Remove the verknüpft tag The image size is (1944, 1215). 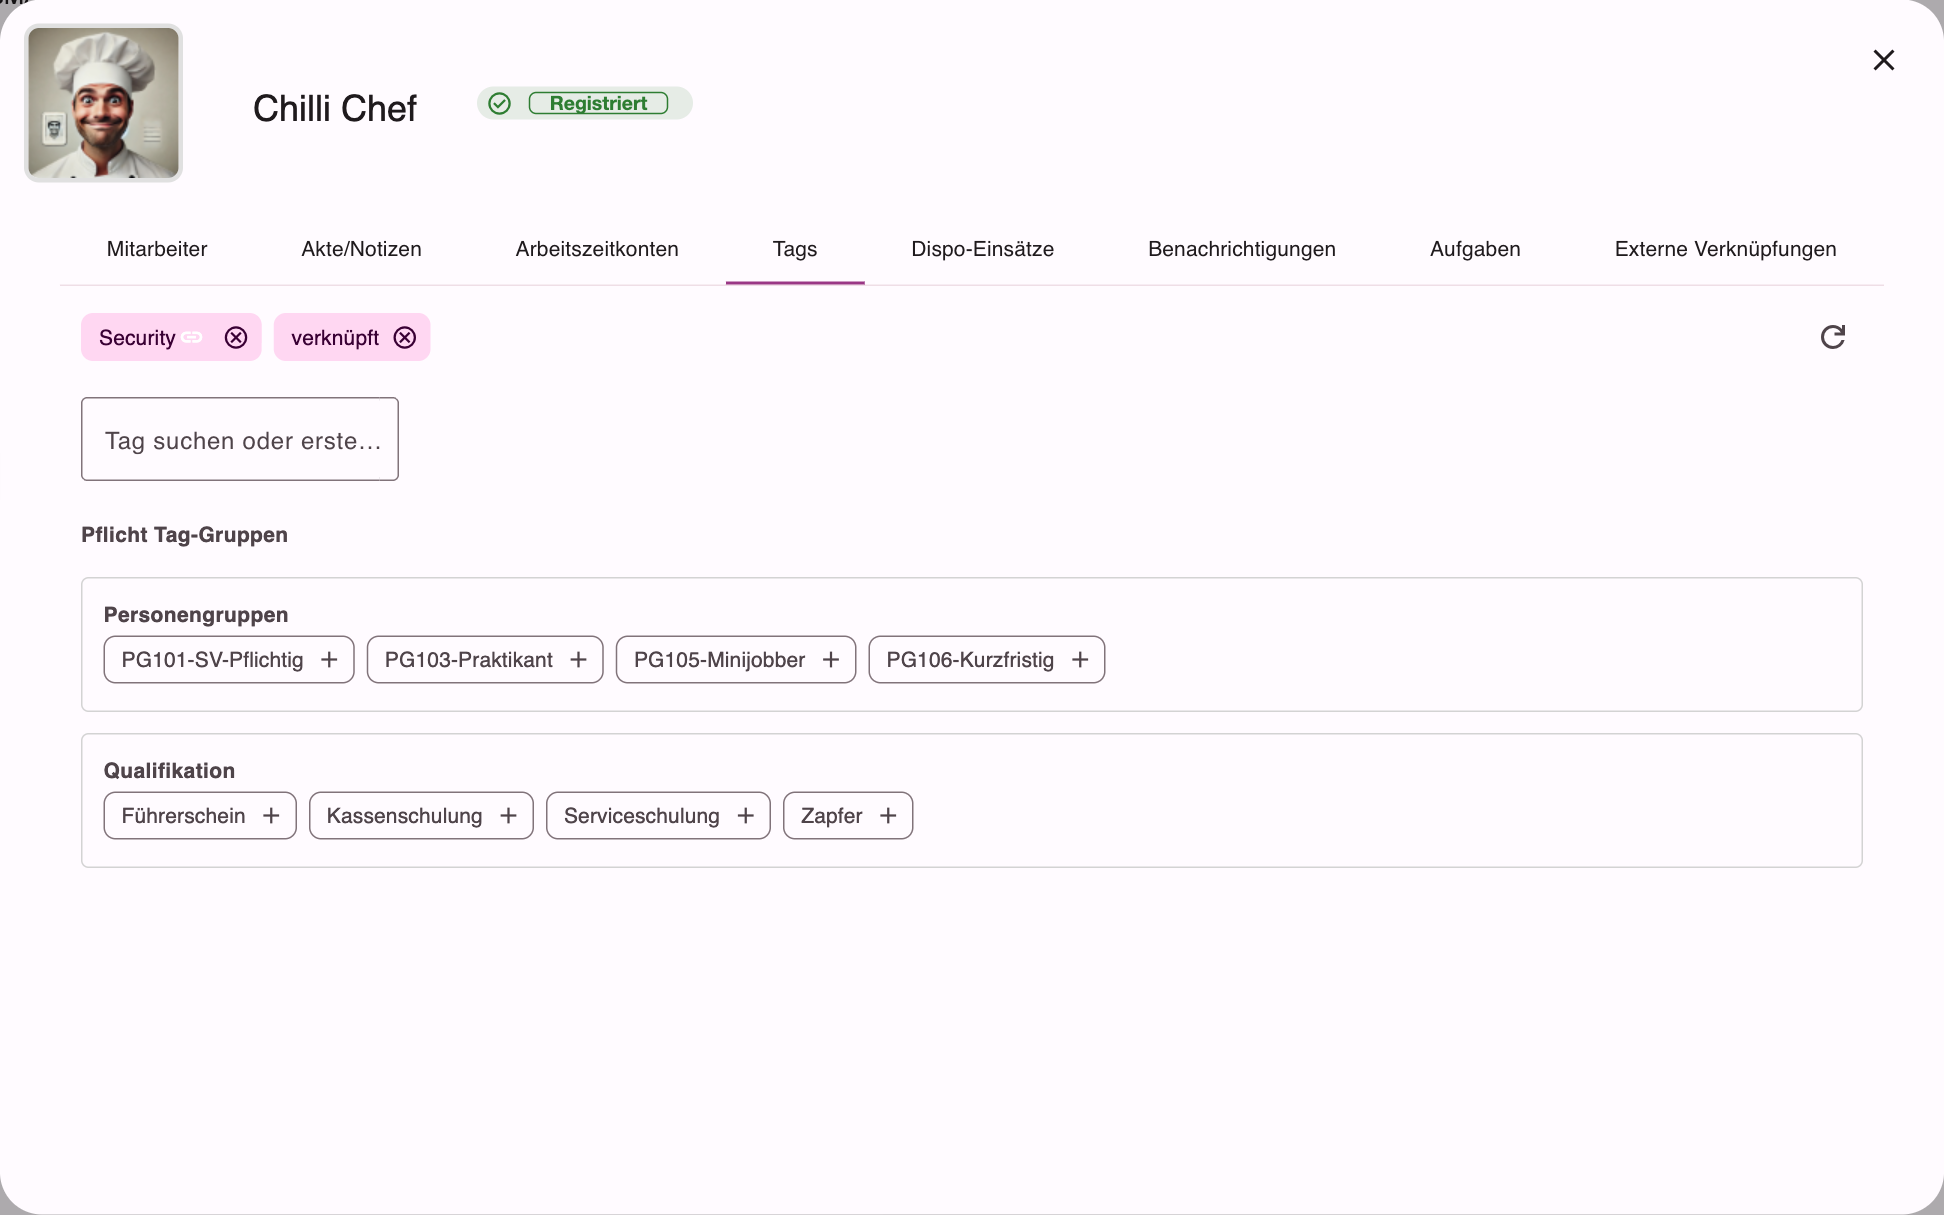(405, 338)
